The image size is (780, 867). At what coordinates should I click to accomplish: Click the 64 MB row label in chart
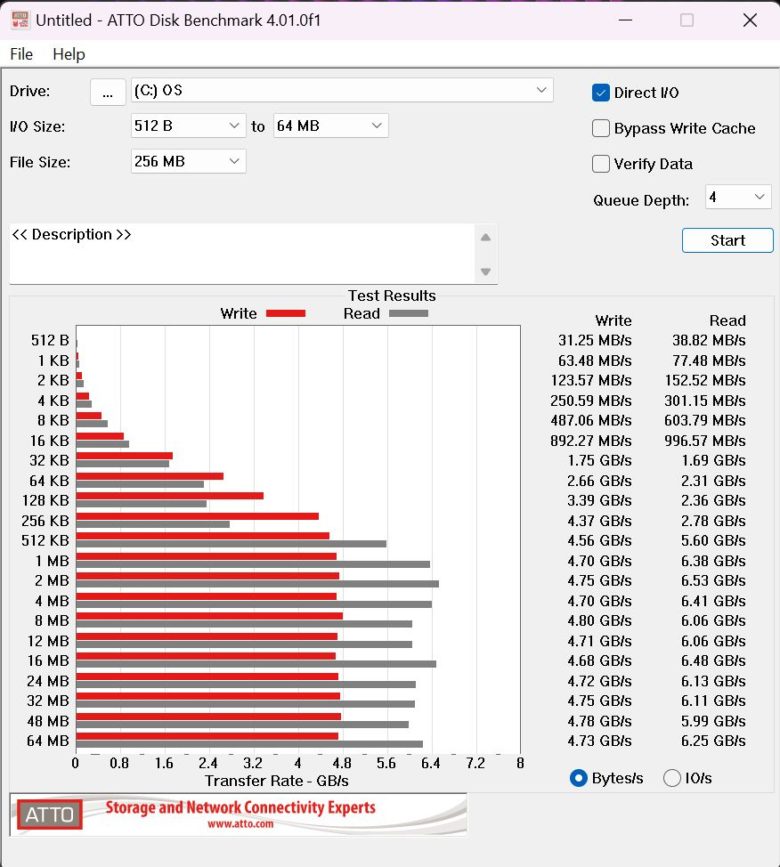(48, 741)
